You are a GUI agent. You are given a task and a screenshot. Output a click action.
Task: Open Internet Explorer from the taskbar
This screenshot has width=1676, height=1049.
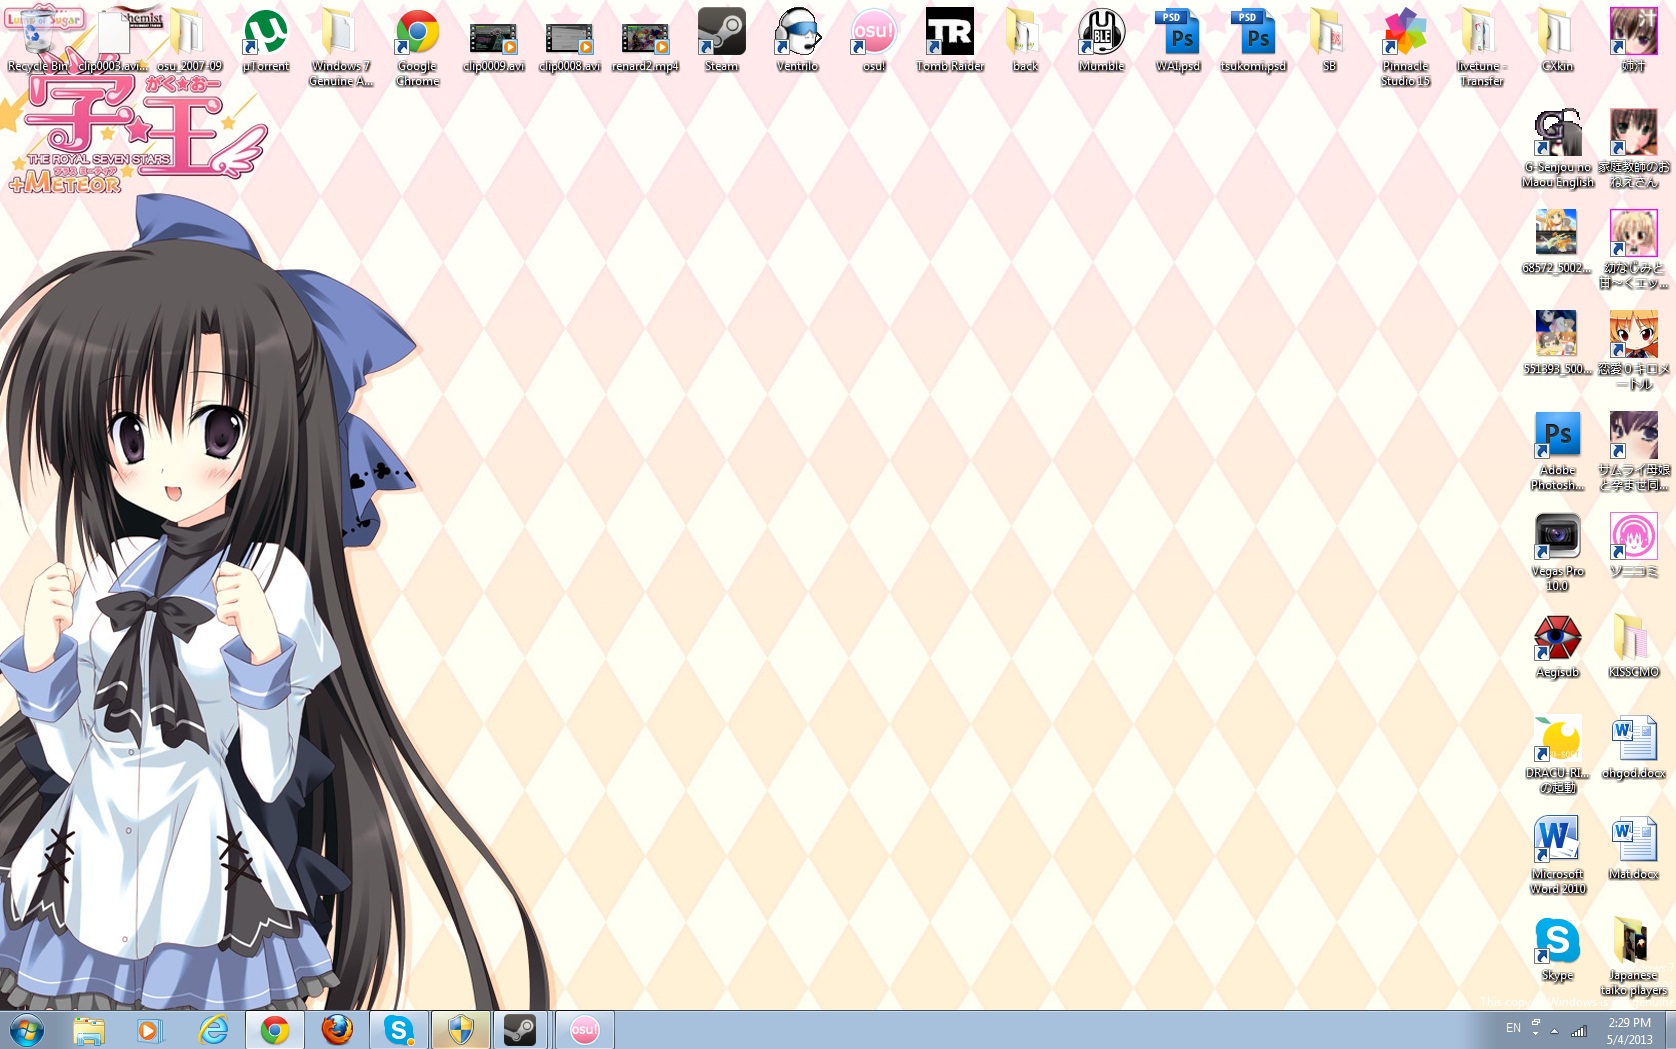213,1030
